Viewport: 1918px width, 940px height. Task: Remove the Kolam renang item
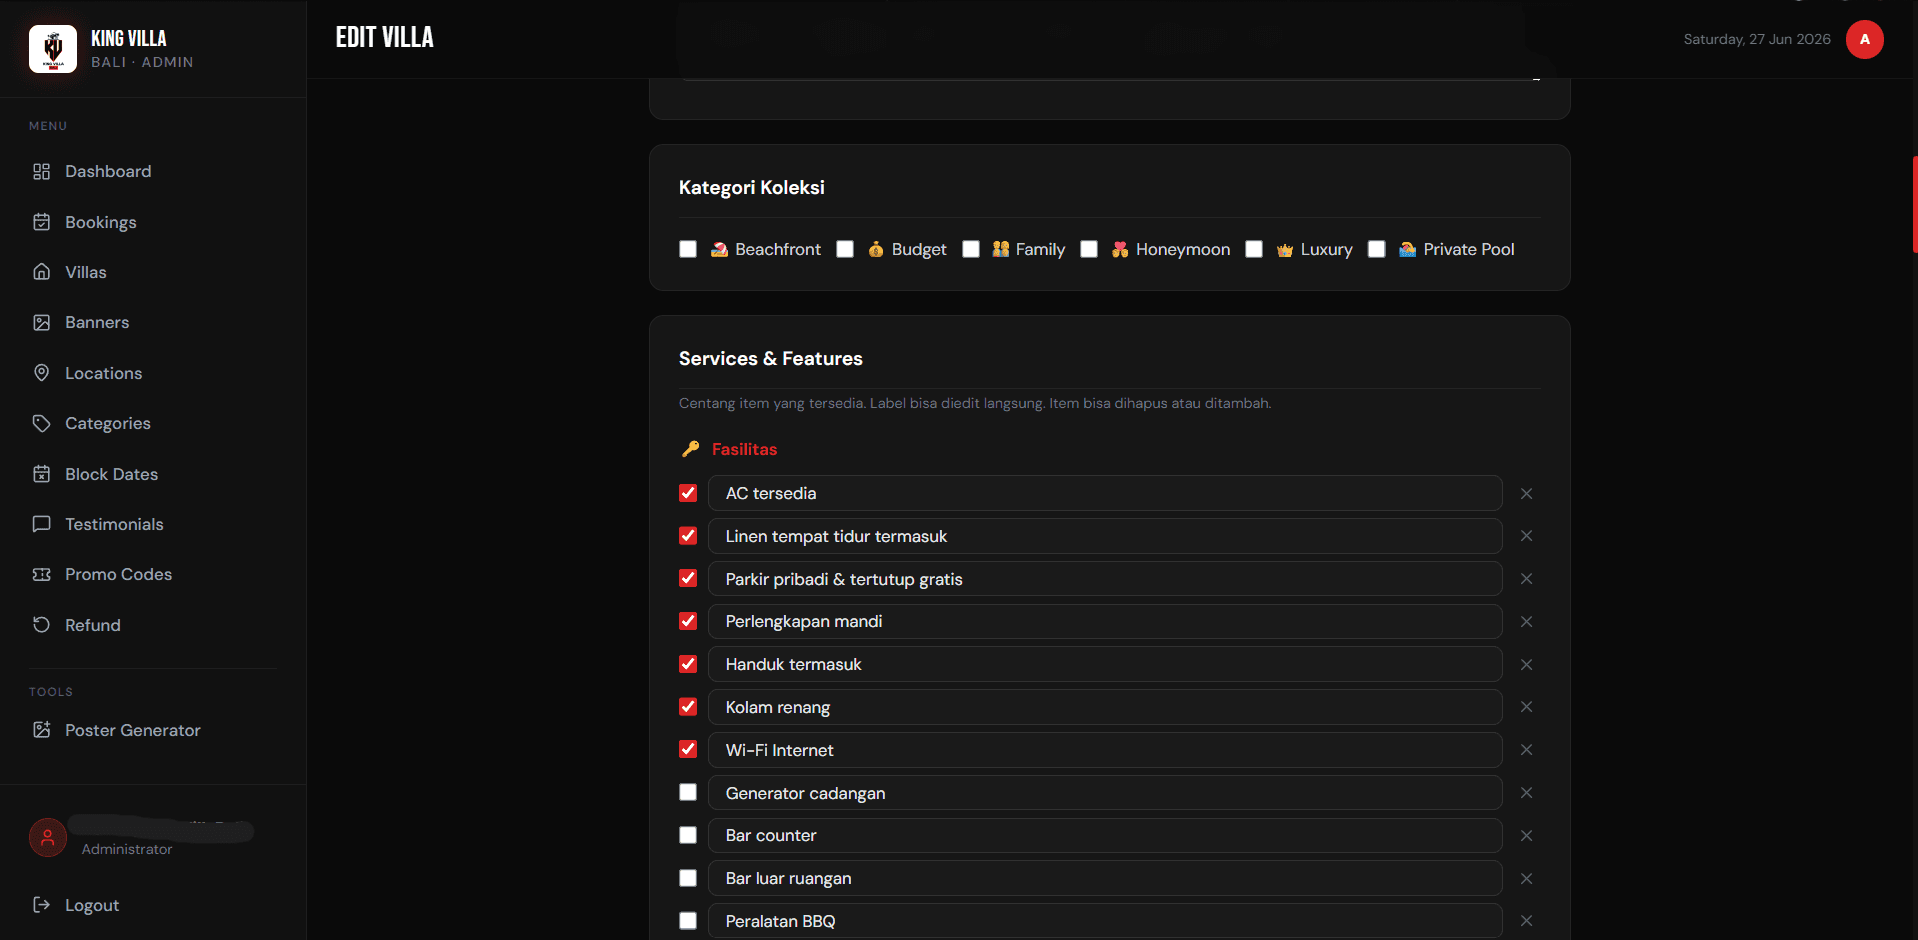1526,707
